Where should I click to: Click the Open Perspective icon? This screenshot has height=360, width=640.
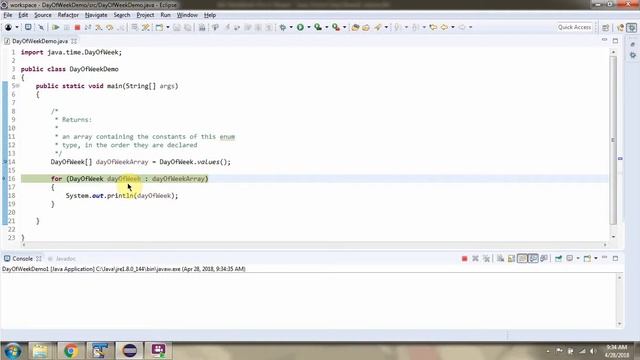(x=605, y=28)
